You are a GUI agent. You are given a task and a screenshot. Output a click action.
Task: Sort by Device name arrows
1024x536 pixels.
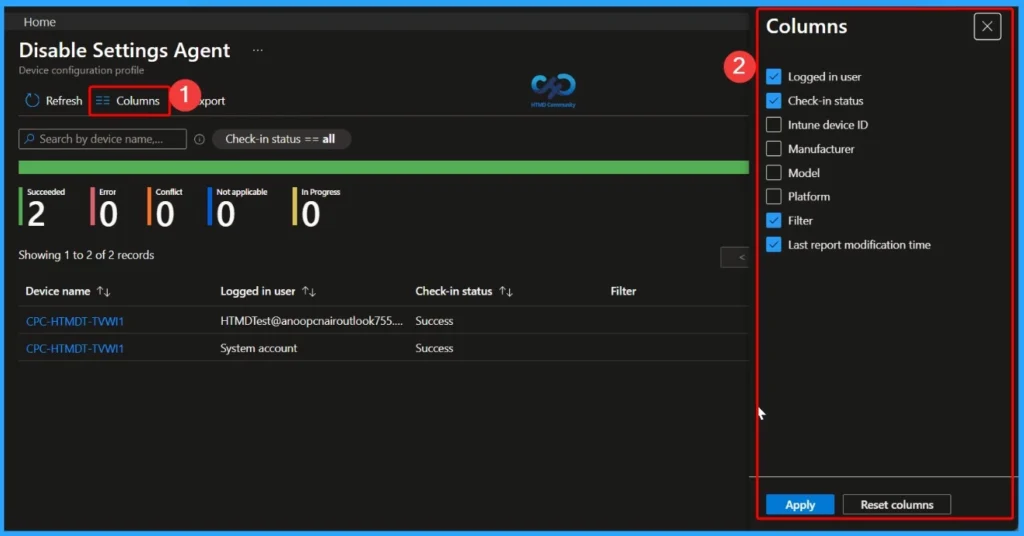pyautogui.click(x=103, y=291)
